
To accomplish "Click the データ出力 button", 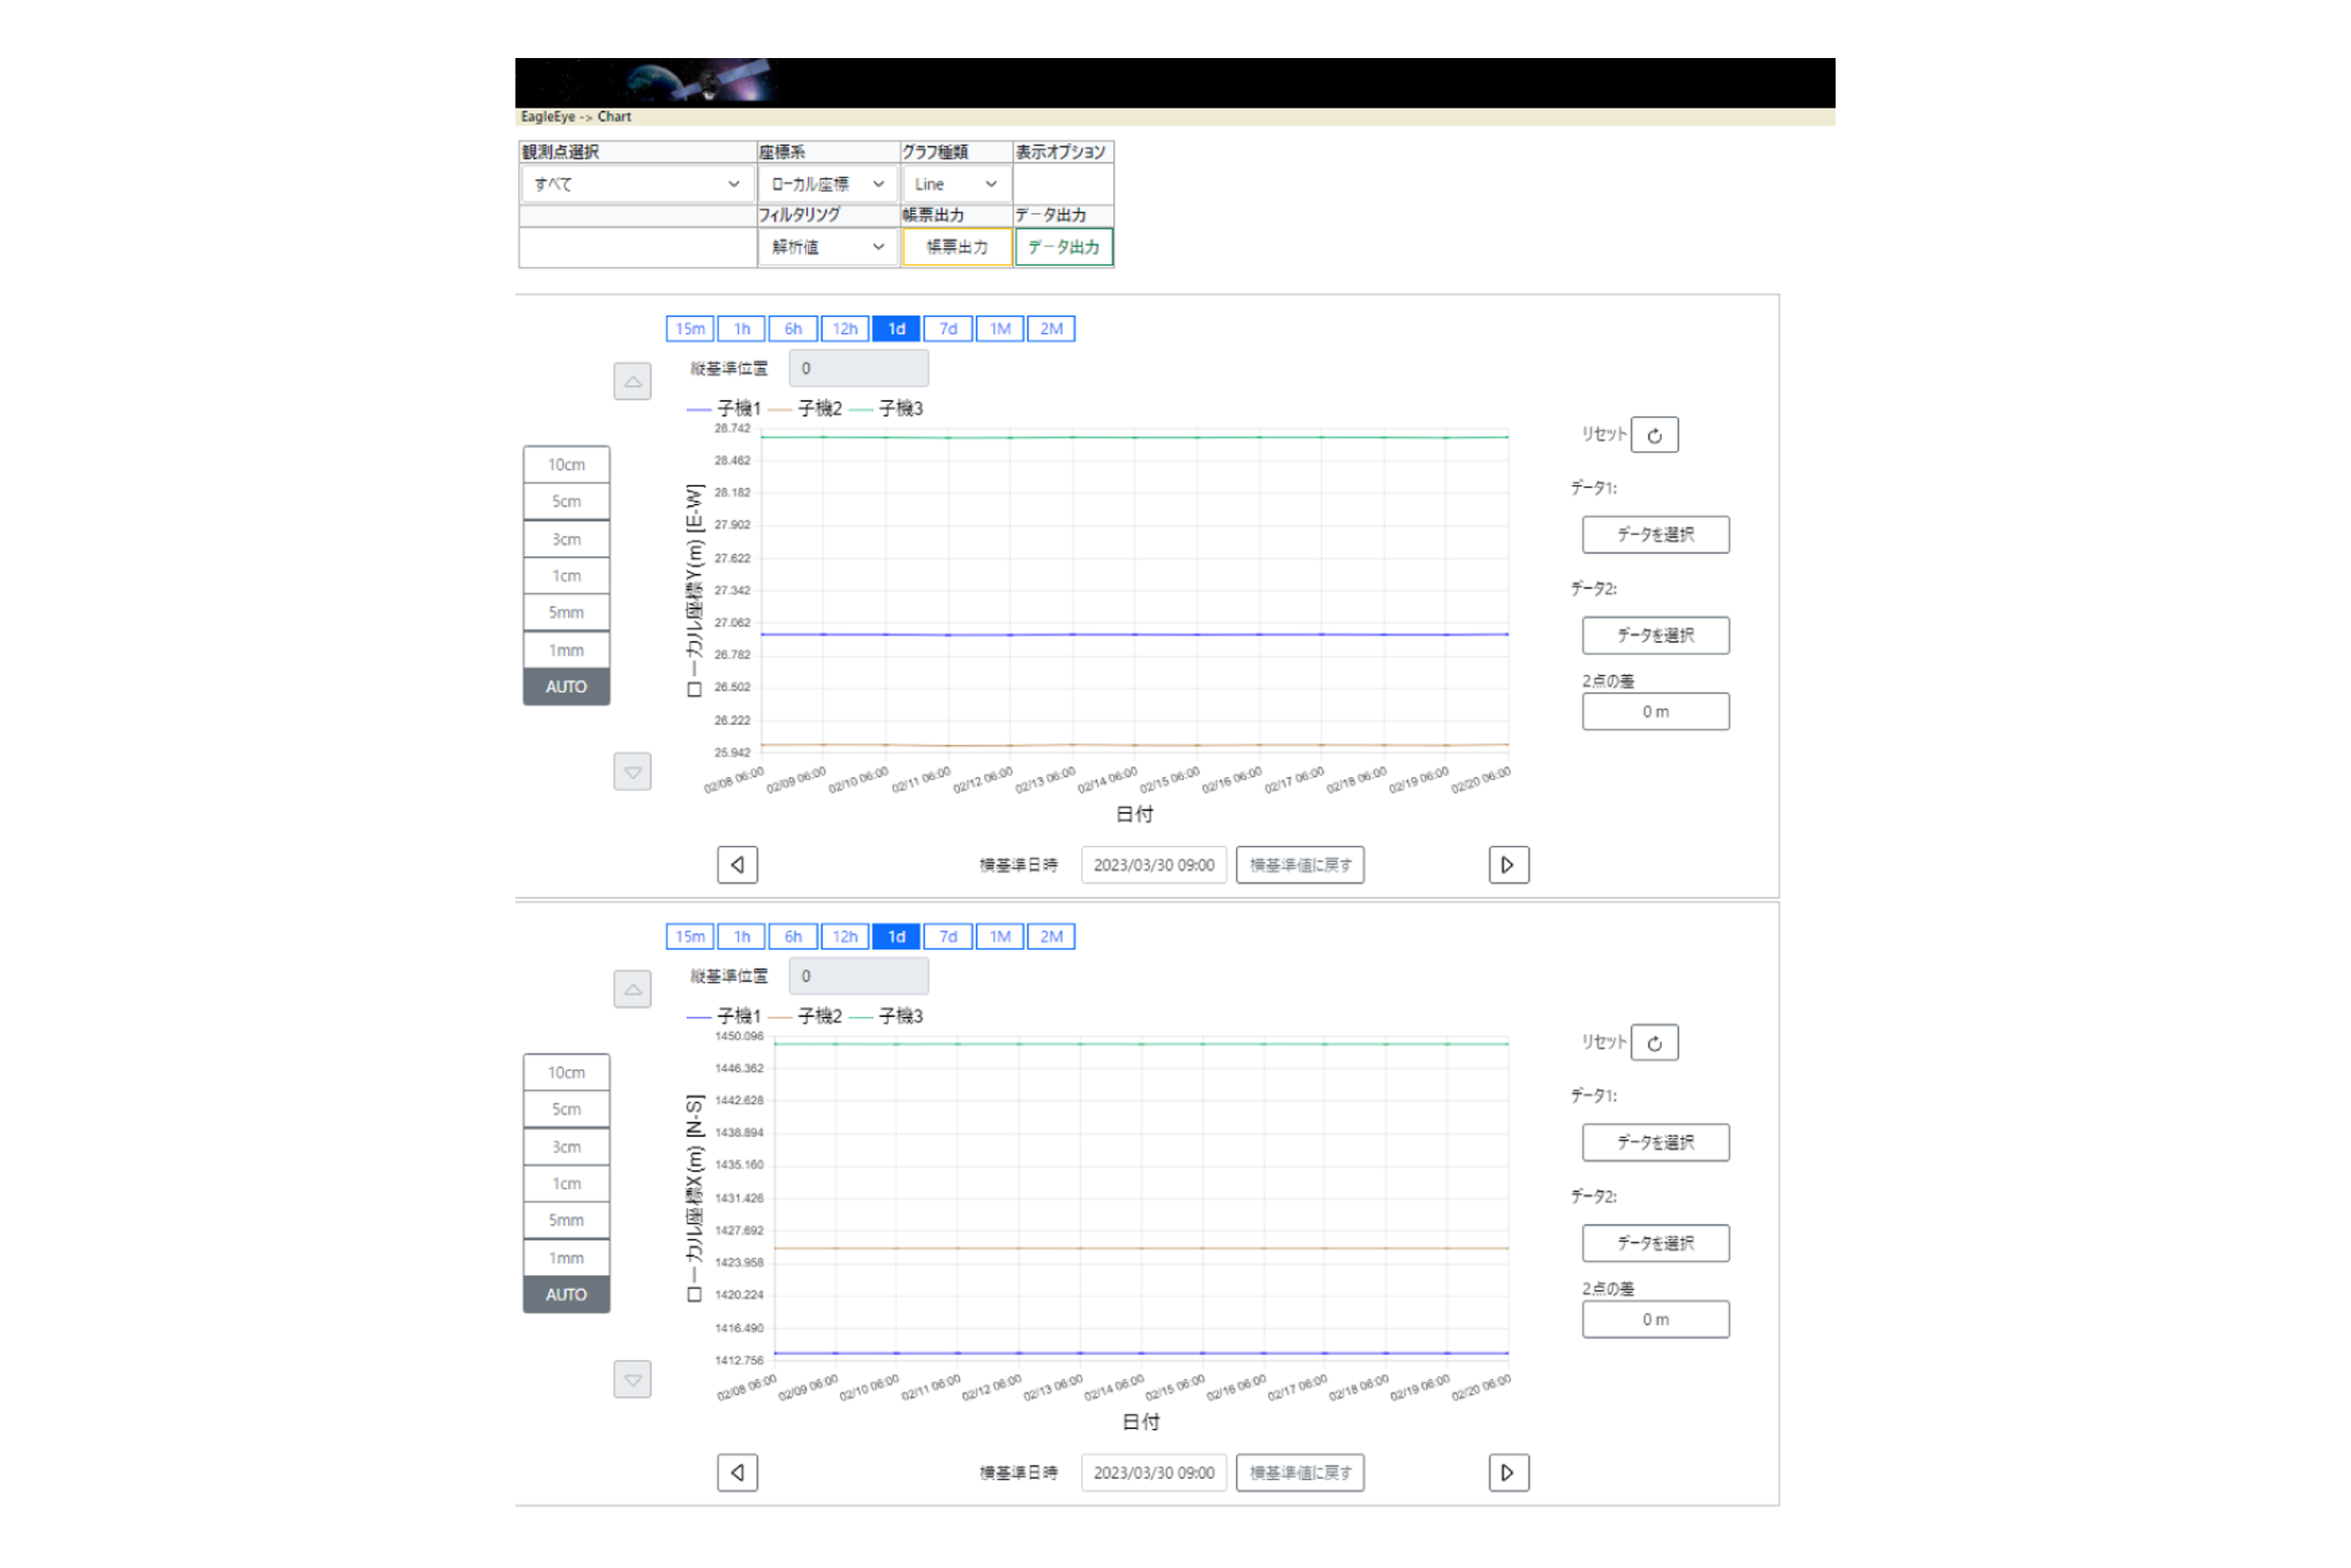I will pos(1063,247).
